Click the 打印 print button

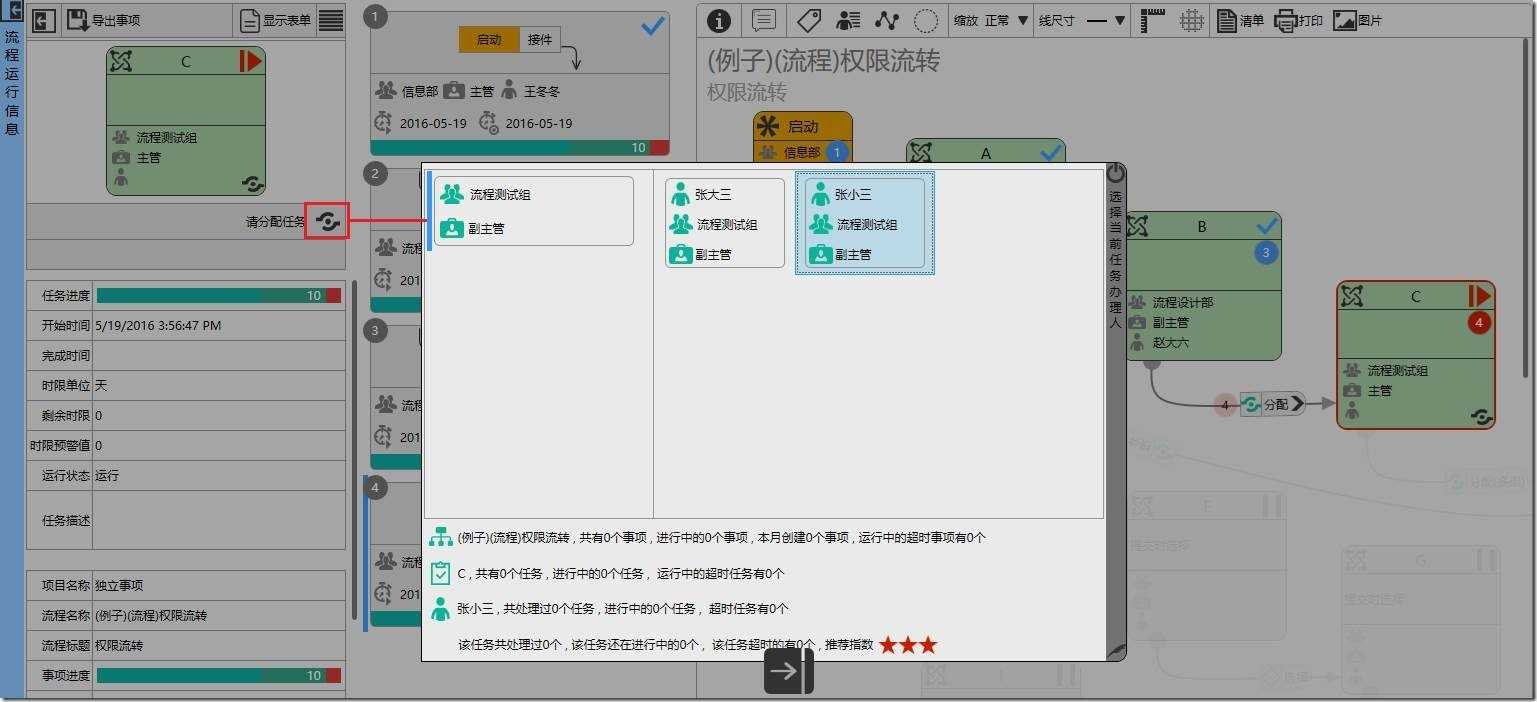(1299, 20)
